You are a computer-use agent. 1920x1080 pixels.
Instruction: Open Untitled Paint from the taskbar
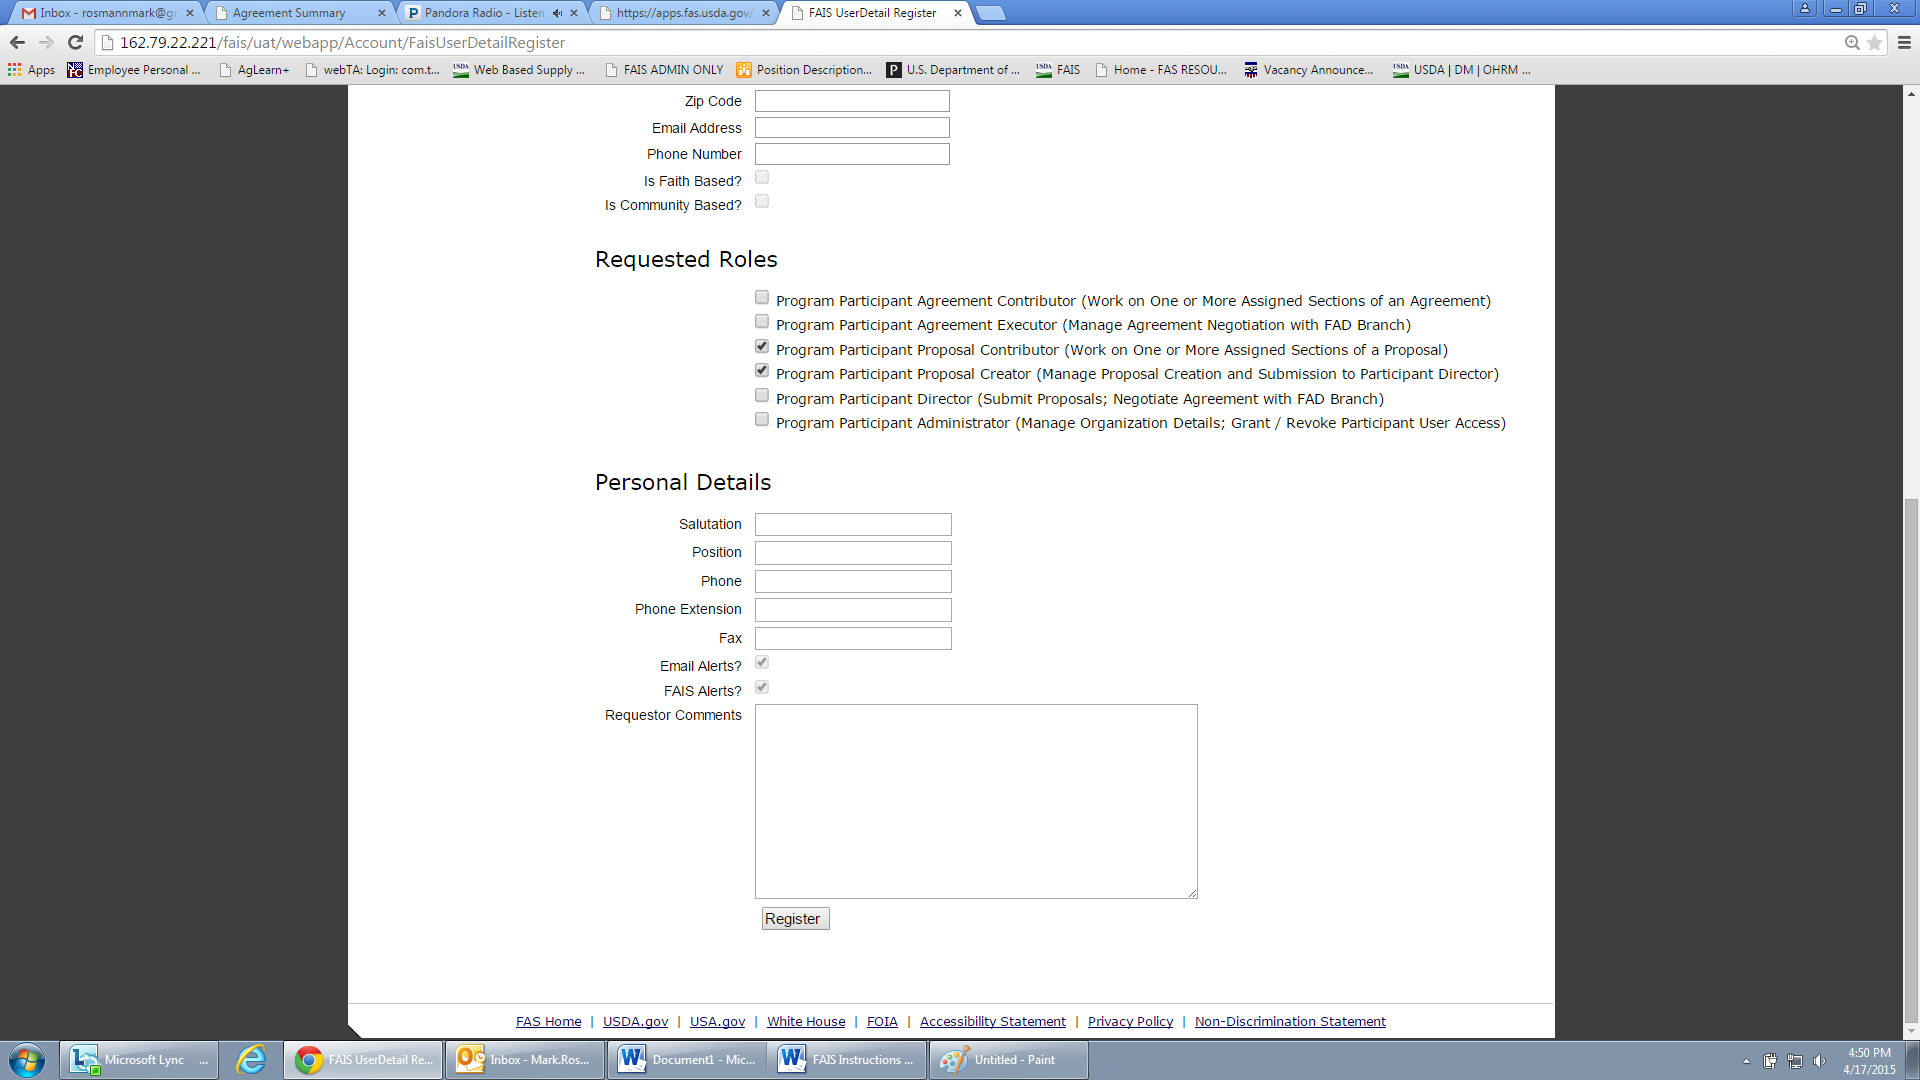tap(1008, 1060)
